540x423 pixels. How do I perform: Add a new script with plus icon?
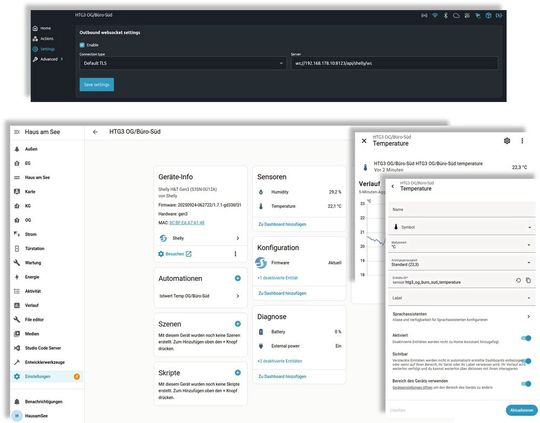[238, 373]
